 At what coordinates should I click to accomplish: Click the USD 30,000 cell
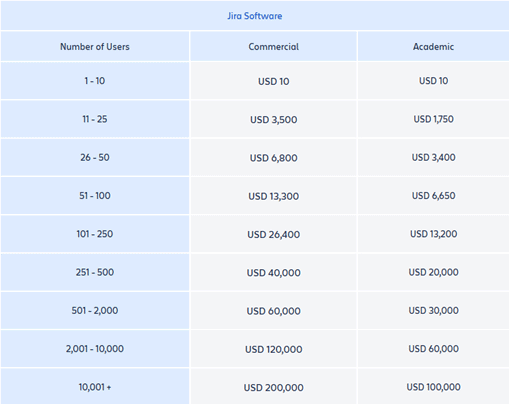coord(433,311)
